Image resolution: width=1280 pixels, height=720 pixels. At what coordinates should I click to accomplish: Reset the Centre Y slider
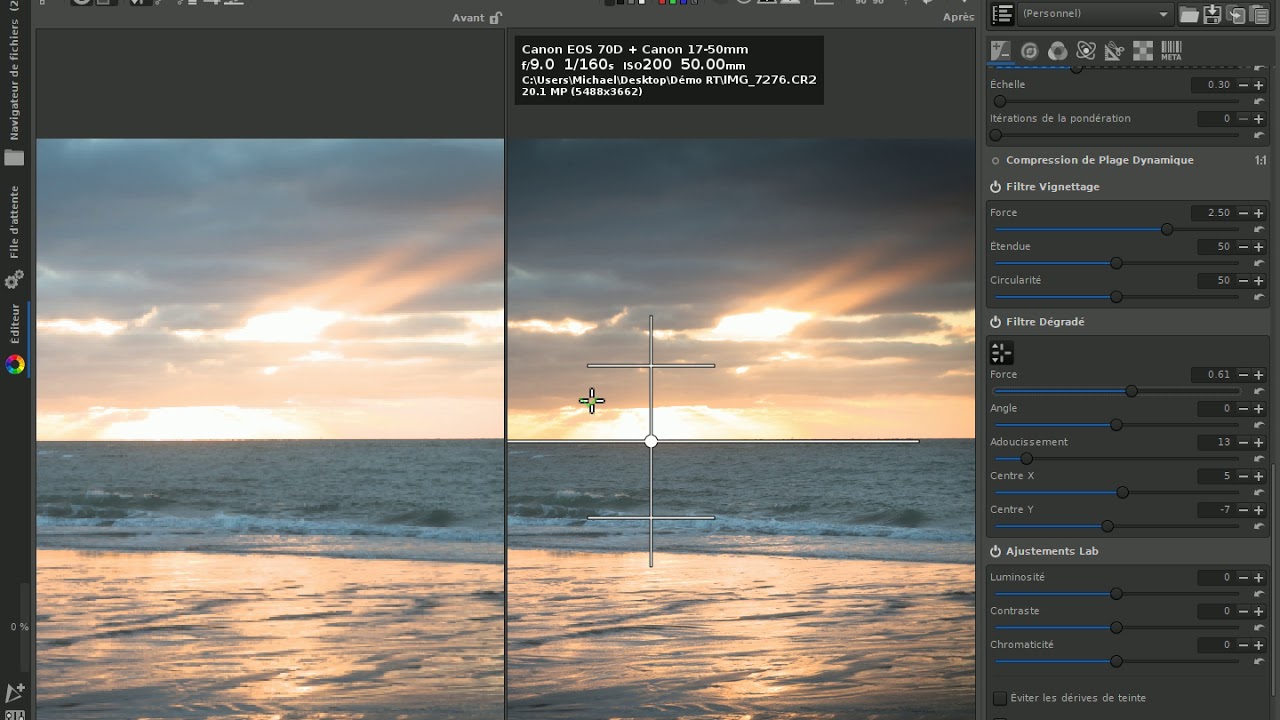point(1259,526)
